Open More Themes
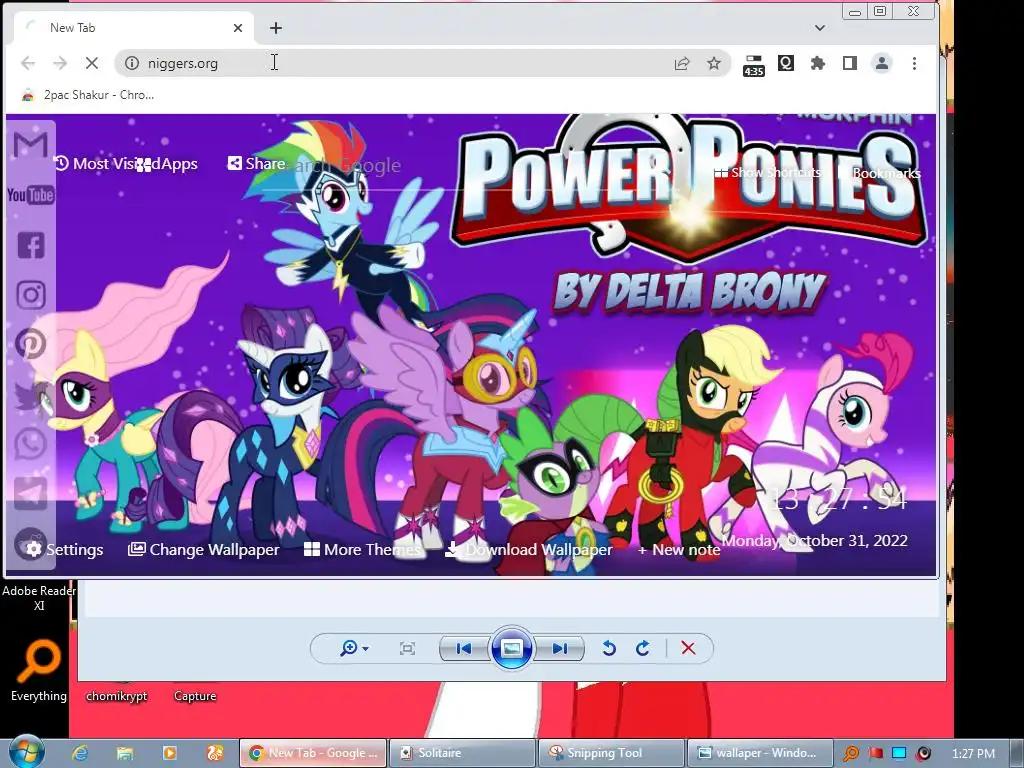The width and height of the screenshot is (1024, 768). [x=362, y=549]
